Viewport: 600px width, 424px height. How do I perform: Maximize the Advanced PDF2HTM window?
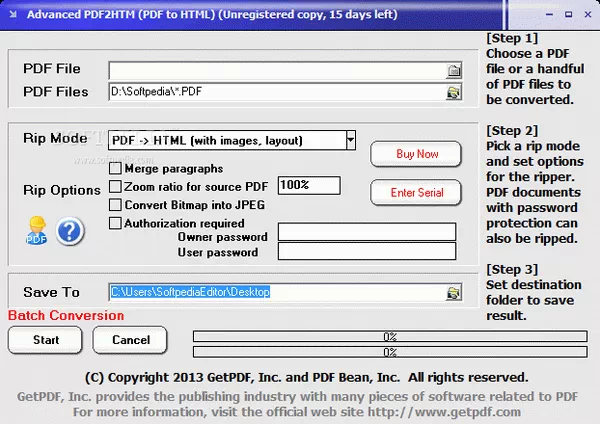(x=569, y=15)
